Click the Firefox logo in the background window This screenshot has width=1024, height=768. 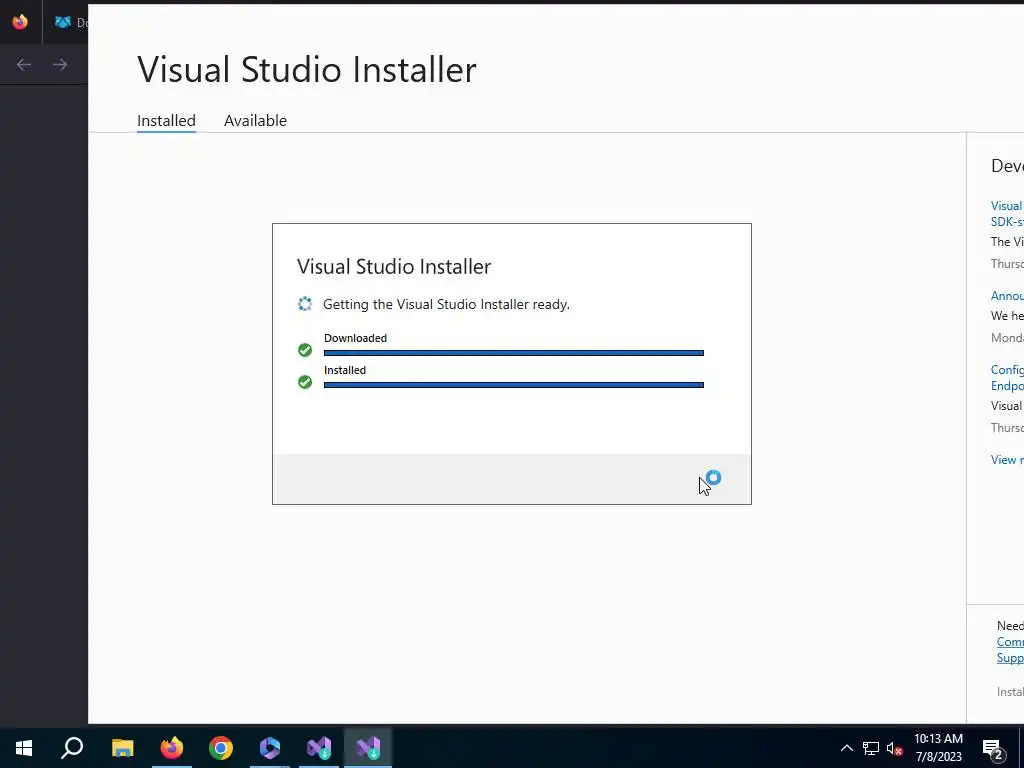click(20, 22)
